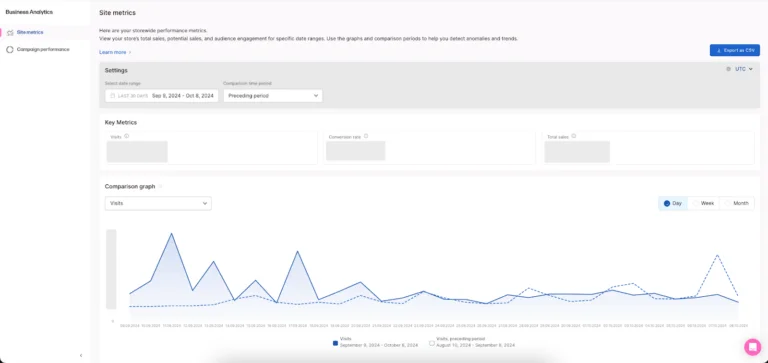
Task: Expand the Preceding period comparison dropdown
Action: (273, 96)
